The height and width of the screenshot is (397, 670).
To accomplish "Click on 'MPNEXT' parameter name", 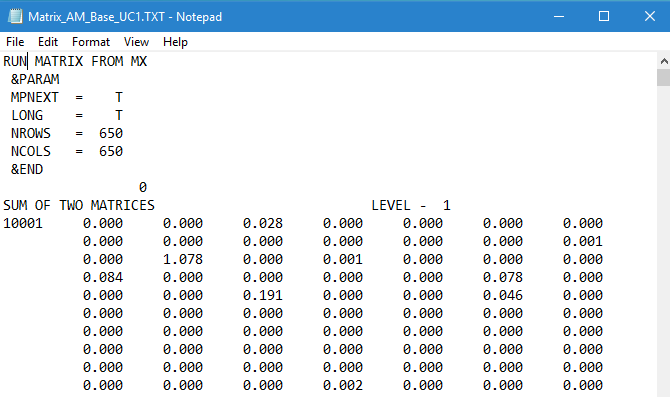I will coord(35,97).
